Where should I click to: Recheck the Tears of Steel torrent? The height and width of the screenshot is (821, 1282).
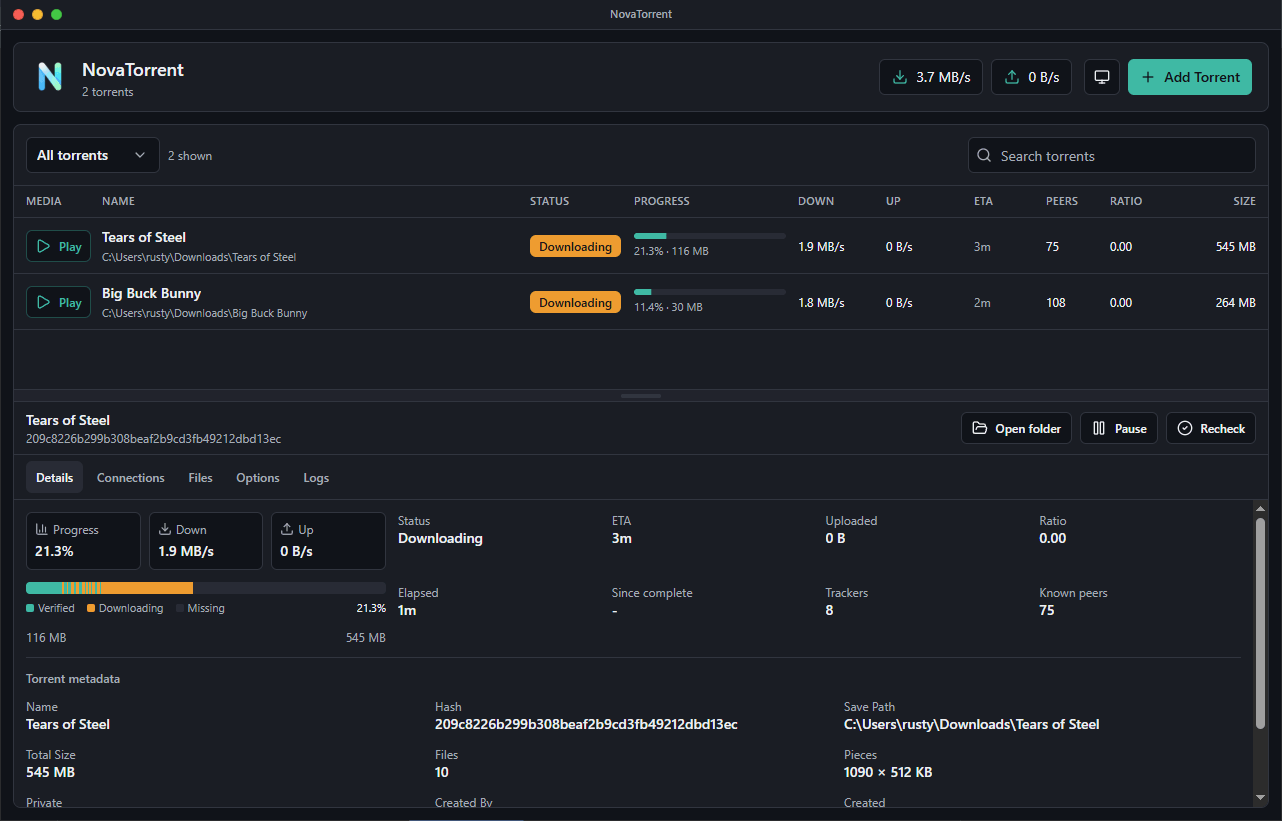[1211, 428]
